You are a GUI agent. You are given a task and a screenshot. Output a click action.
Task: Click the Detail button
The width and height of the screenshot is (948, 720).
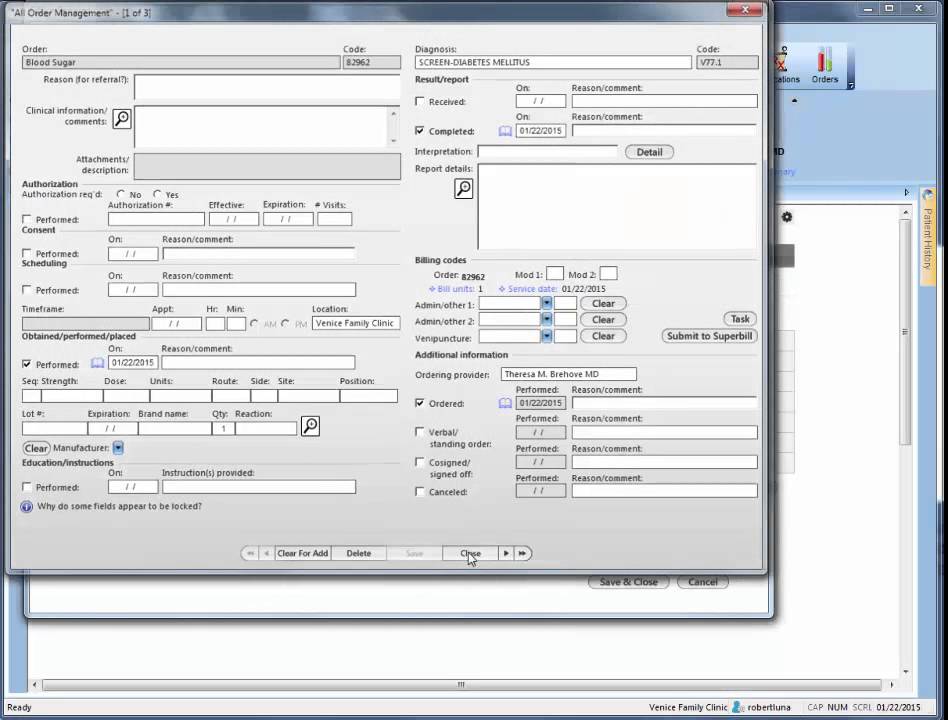(649, 152)
